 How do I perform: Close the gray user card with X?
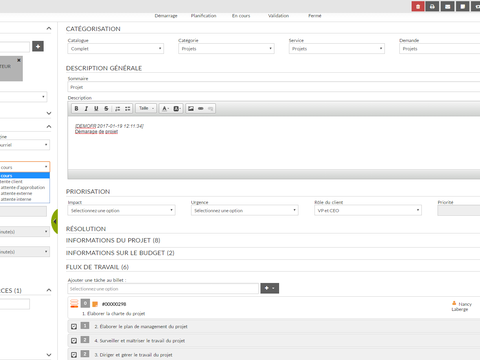[19, 60]
